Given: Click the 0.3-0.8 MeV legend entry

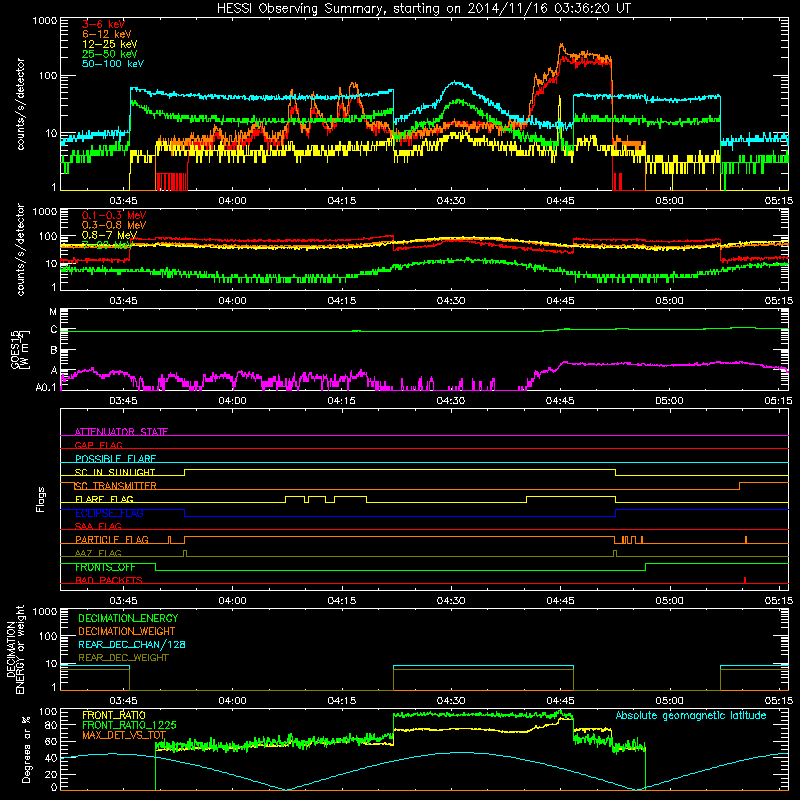Looking at the screenshot, I should coord(114,225).
